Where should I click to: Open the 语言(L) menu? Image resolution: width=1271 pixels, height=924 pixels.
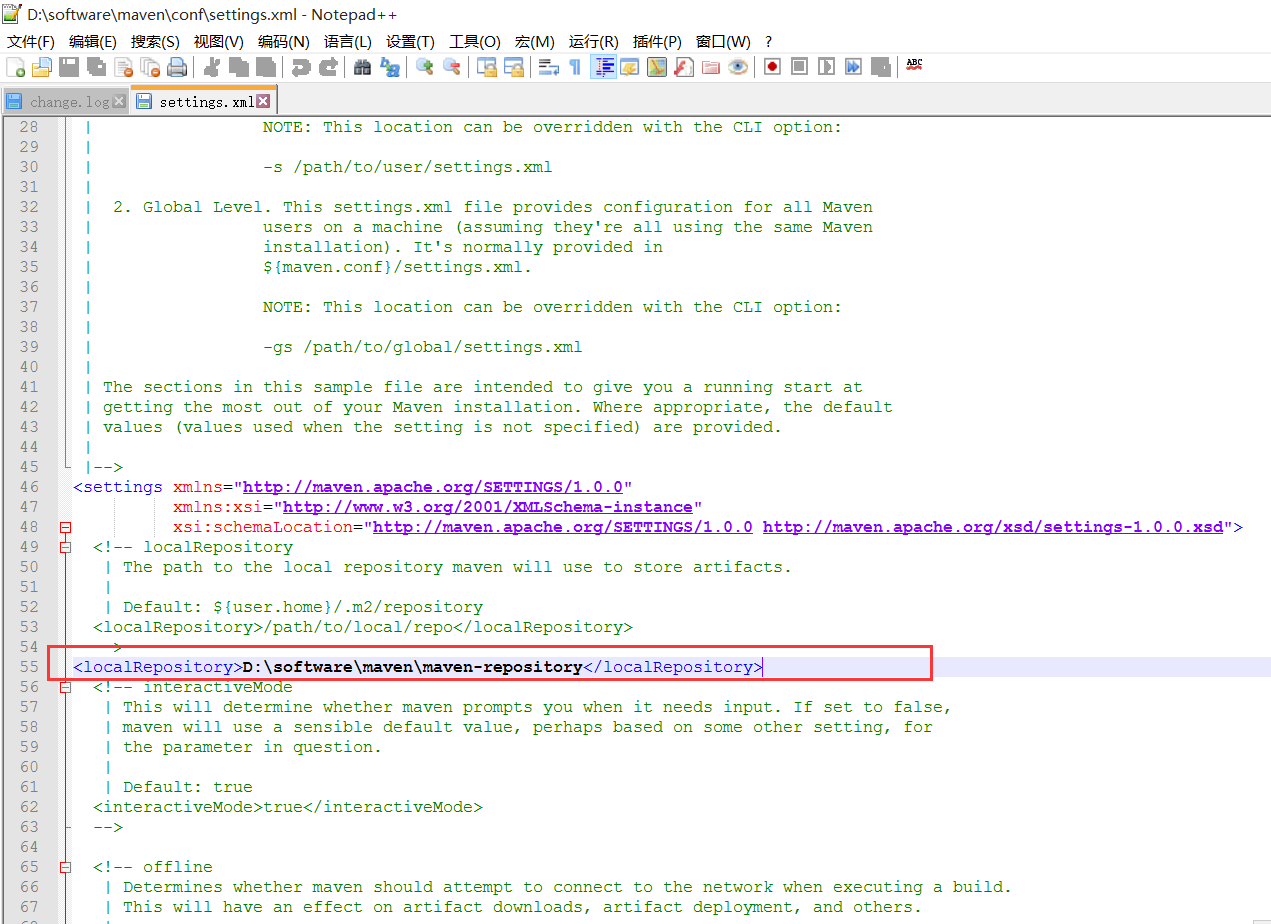click(x=347, y=41)
